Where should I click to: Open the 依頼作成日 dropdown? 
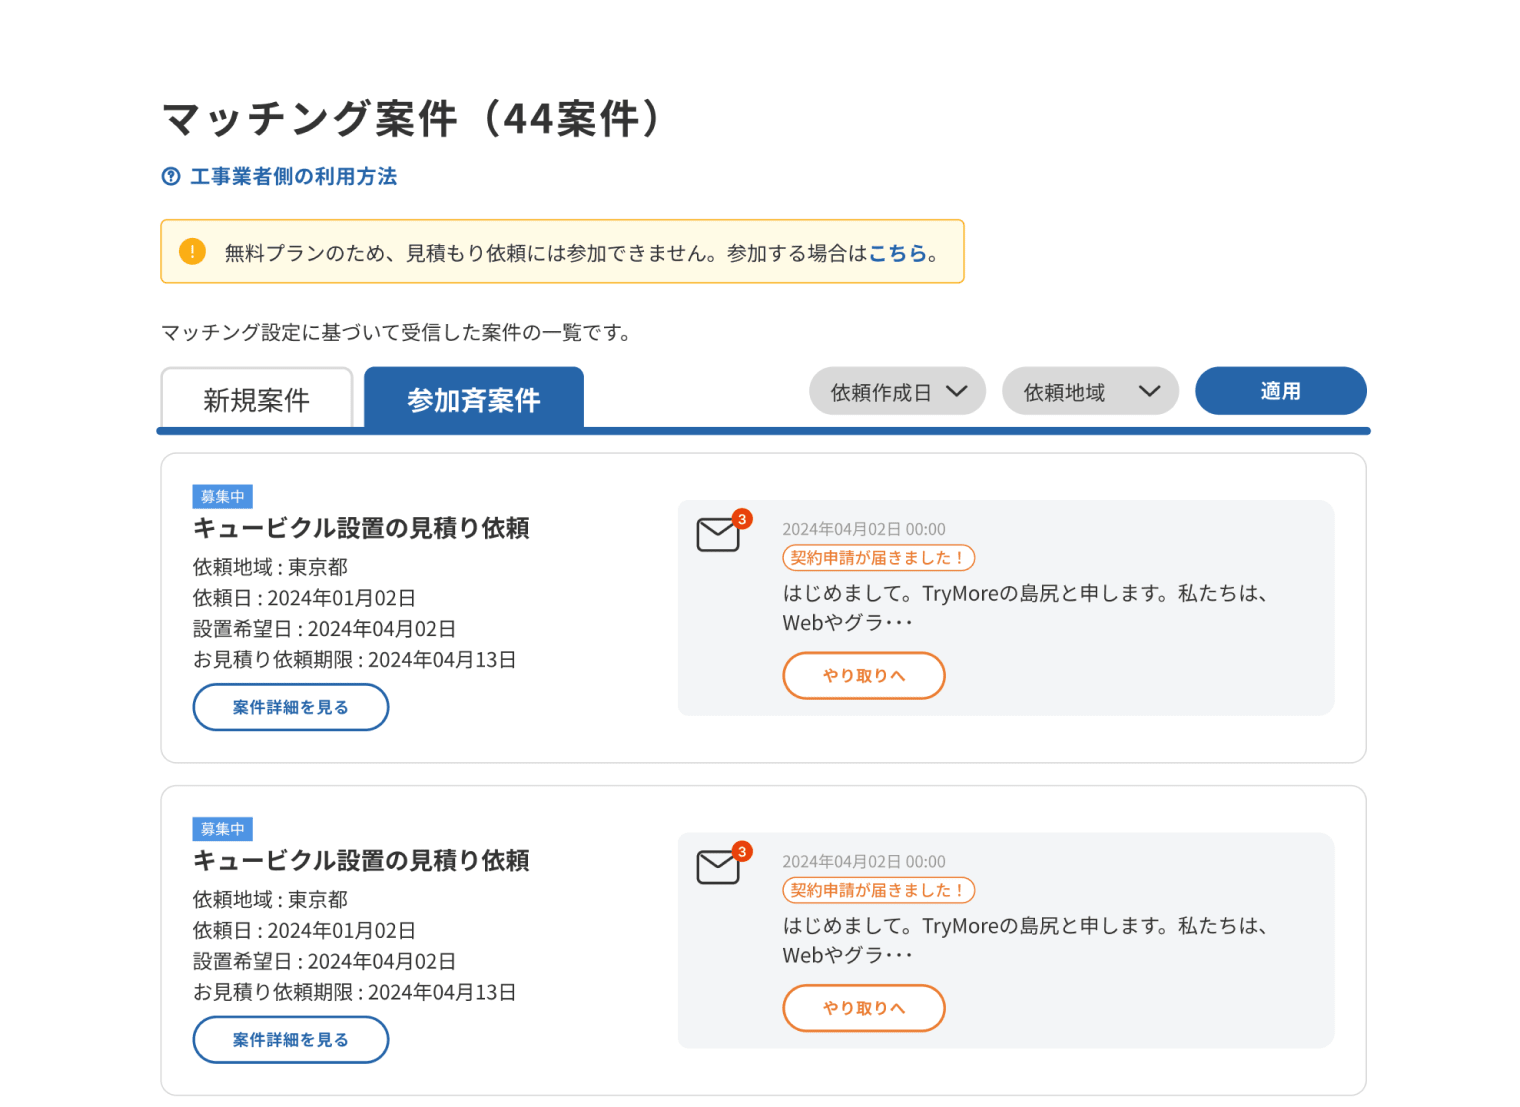pyautogui.click(x=897, y=392)
